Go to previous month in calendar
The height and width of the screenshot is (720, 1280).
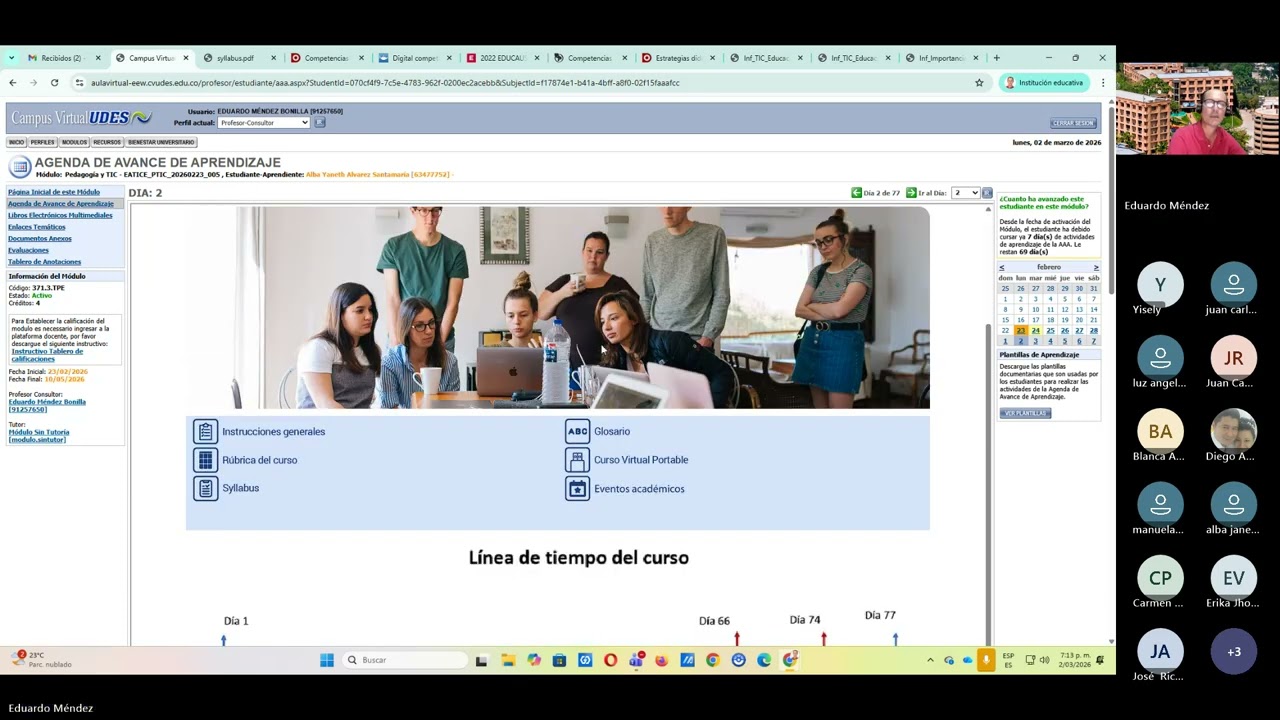(x=1002, y=267)
